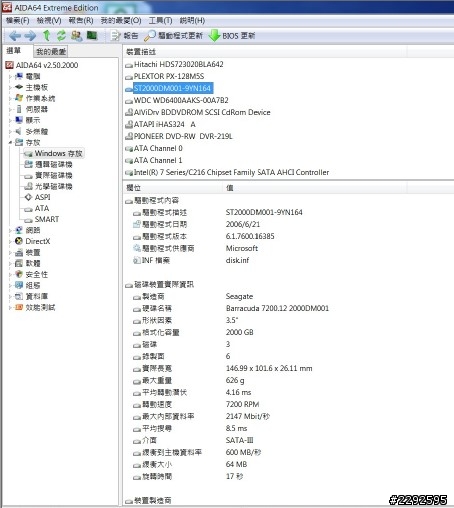The width and height of the screenshot is (454, 508).
Task: Select Hitachi HDS723020BLA642 in device list
Action: click(179, 64)
